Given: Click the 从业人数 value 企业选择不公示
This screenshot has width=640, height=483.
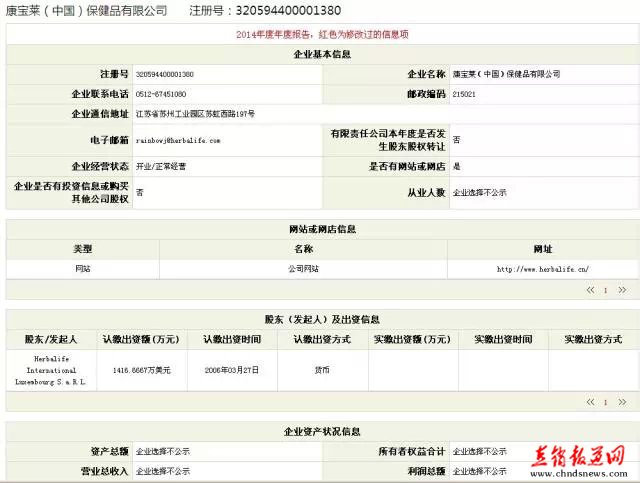Looking at the screenshot, I should click(480, 193).
